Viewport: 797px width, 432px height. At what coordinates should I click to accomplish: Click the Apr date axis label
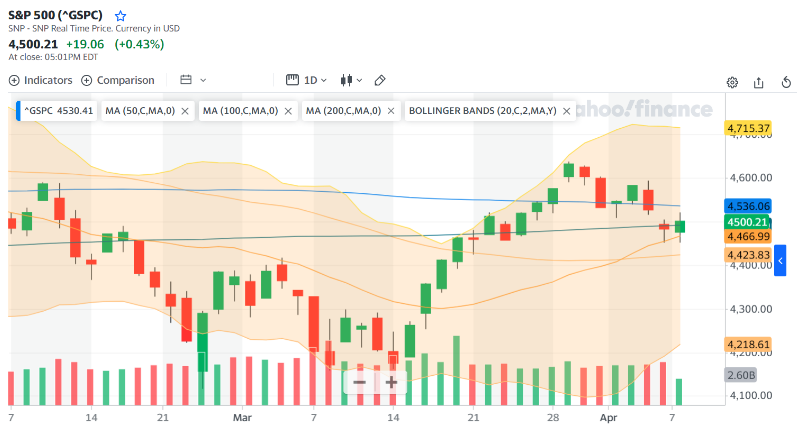click(608, 418)
